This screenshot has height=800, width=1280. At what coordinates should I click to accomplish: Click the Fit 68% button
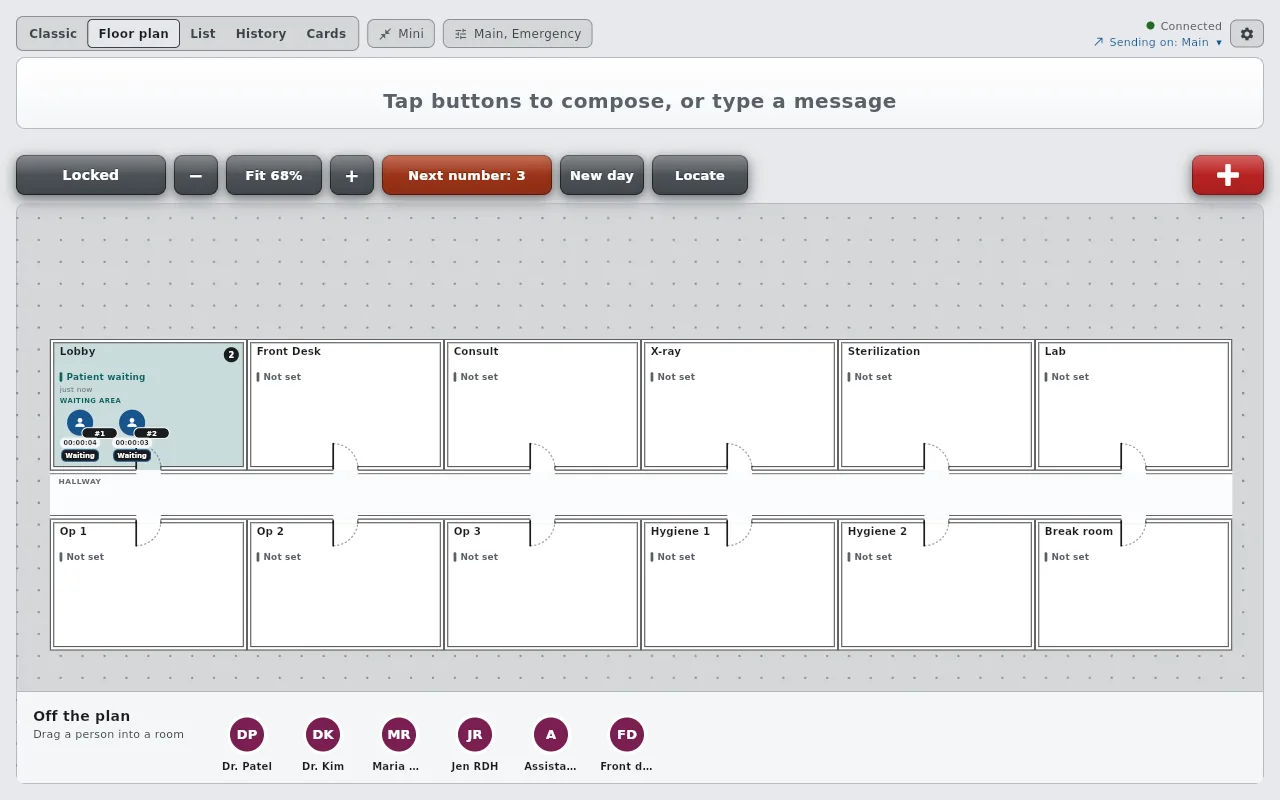click(274, 175)
